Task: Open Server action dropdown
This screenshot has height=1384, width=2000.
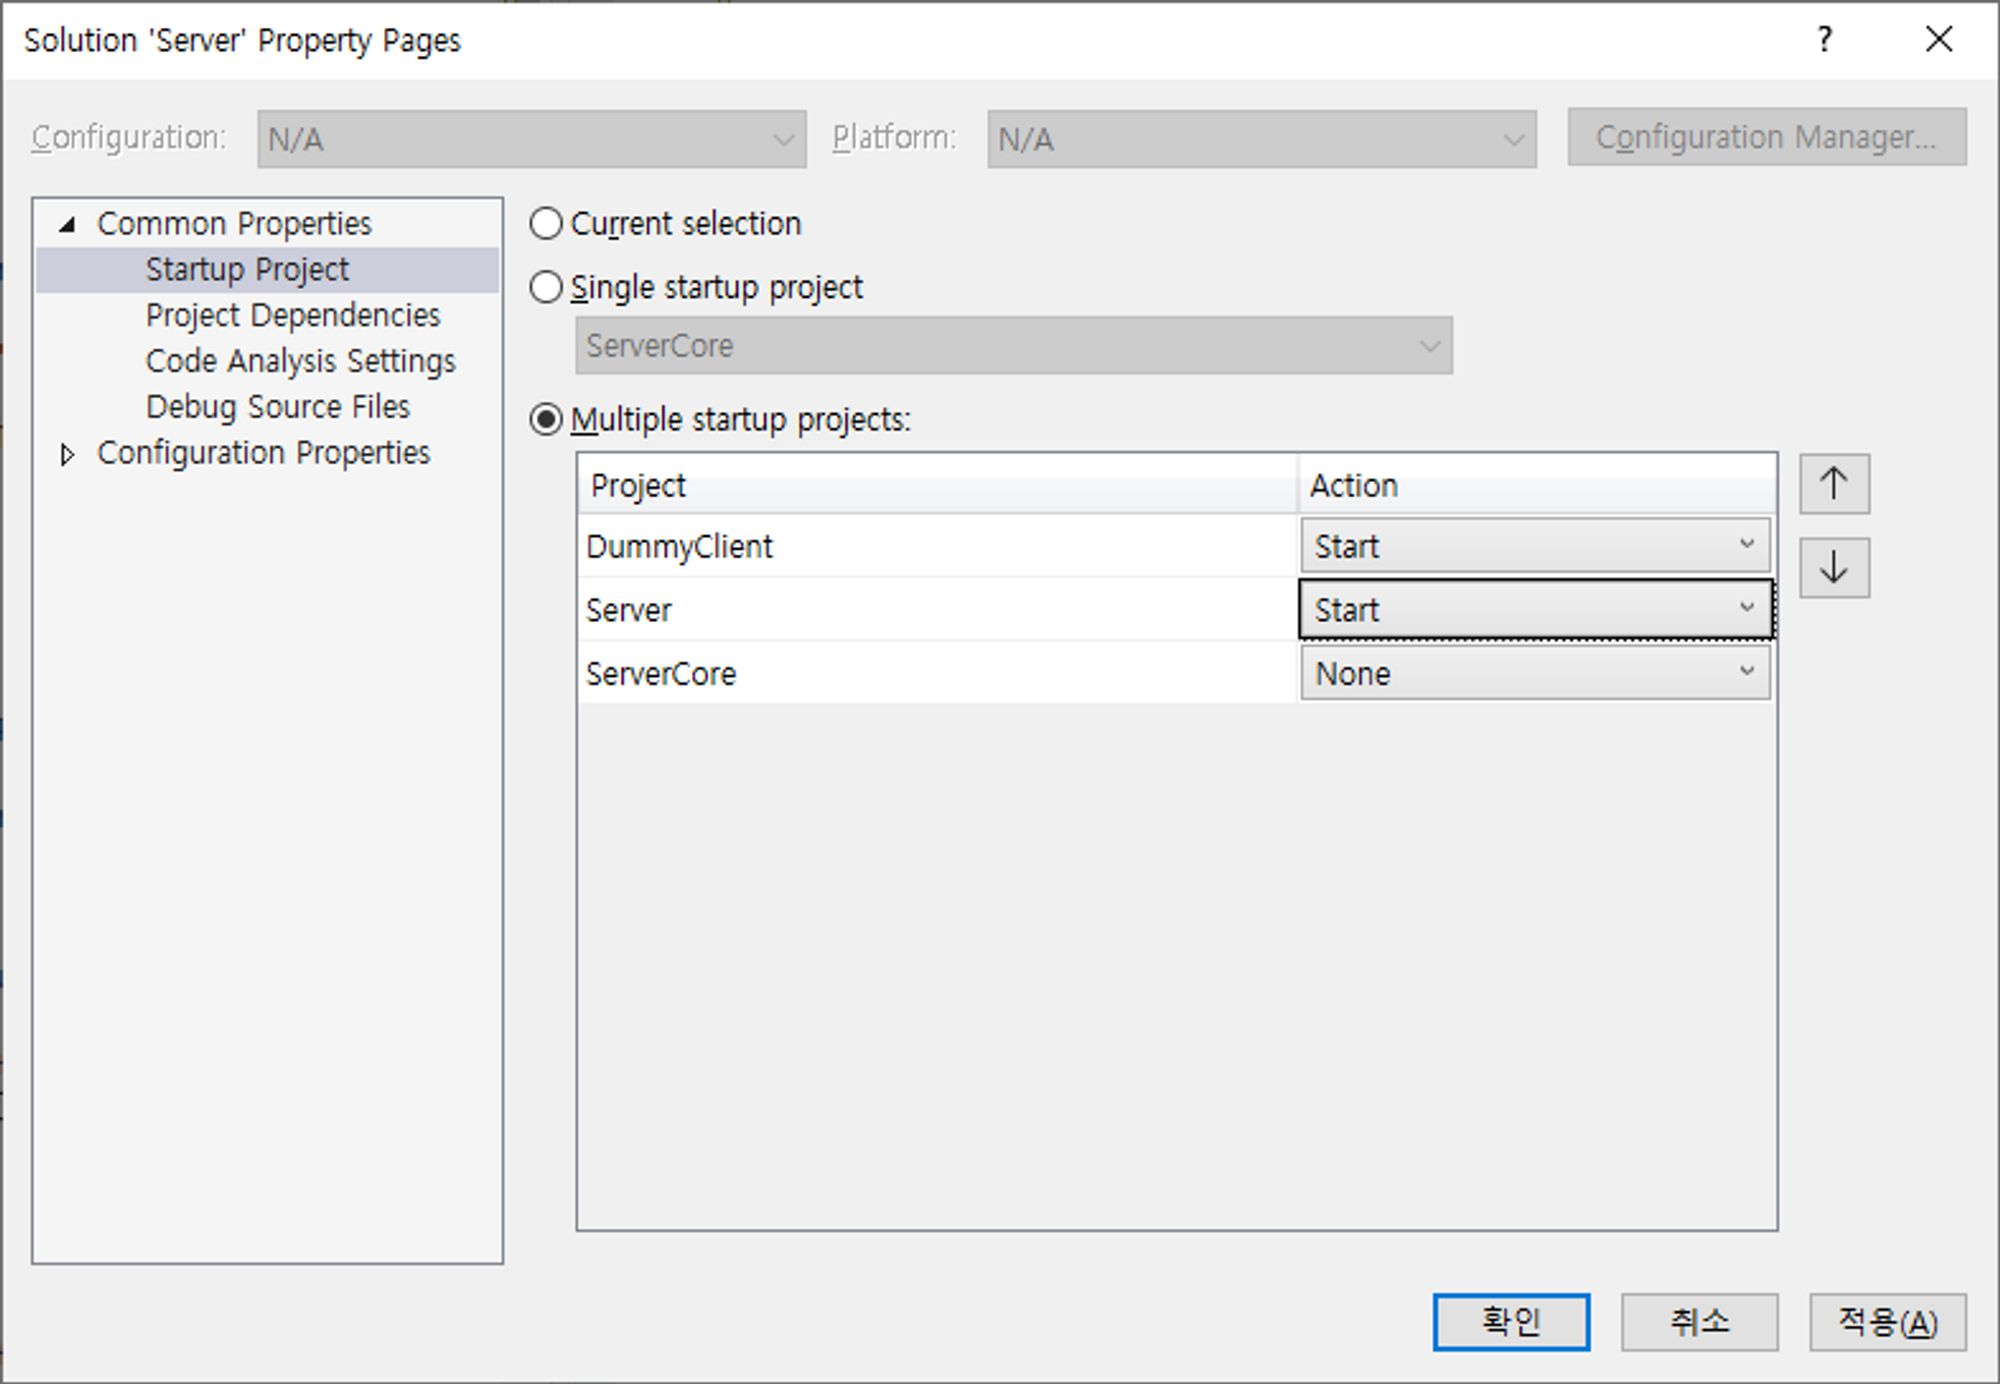Action: (x=1534, y=610)
